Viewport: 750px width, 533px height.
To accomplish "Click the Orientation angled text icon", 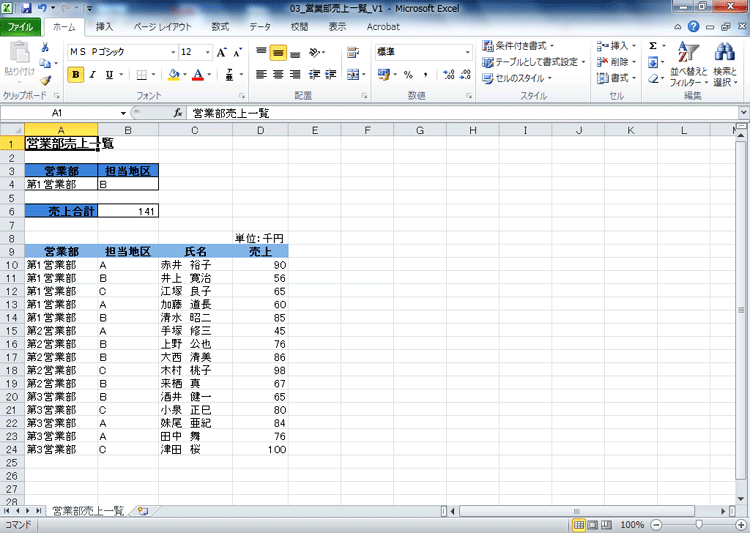I will [x=315, y=52].
